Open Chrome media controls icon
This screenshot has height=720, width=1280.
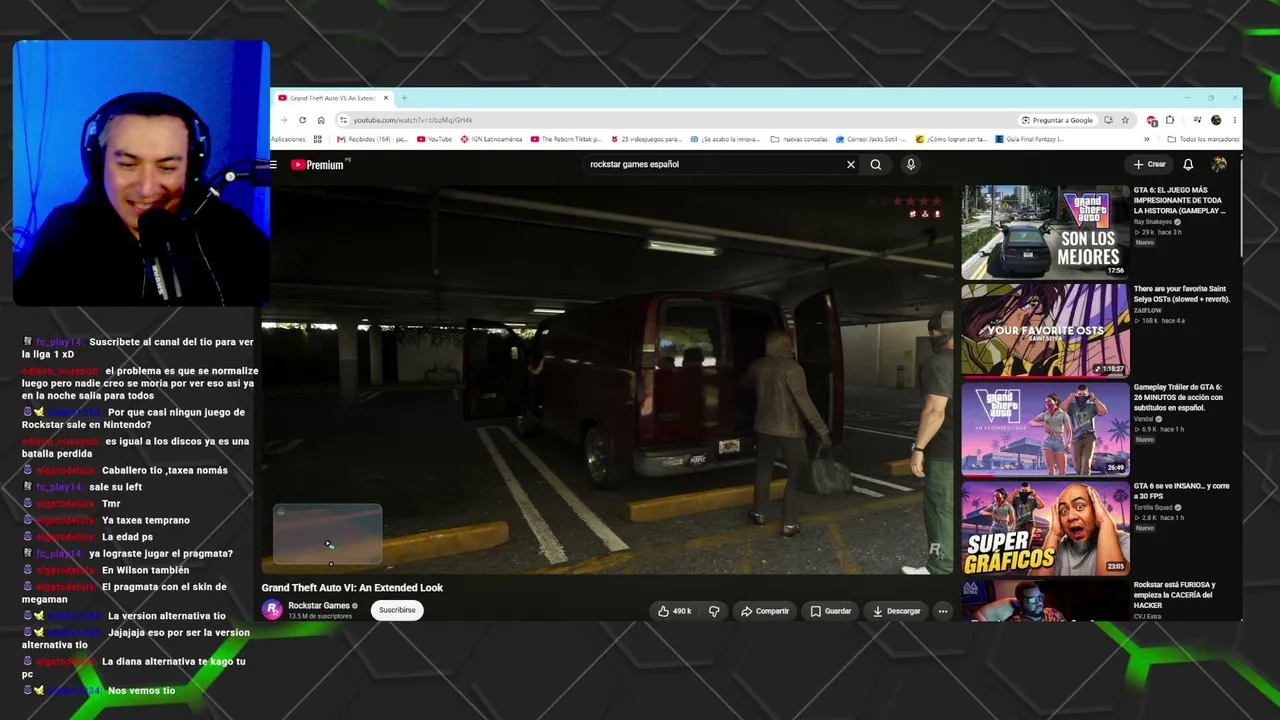pos(1197,120)
